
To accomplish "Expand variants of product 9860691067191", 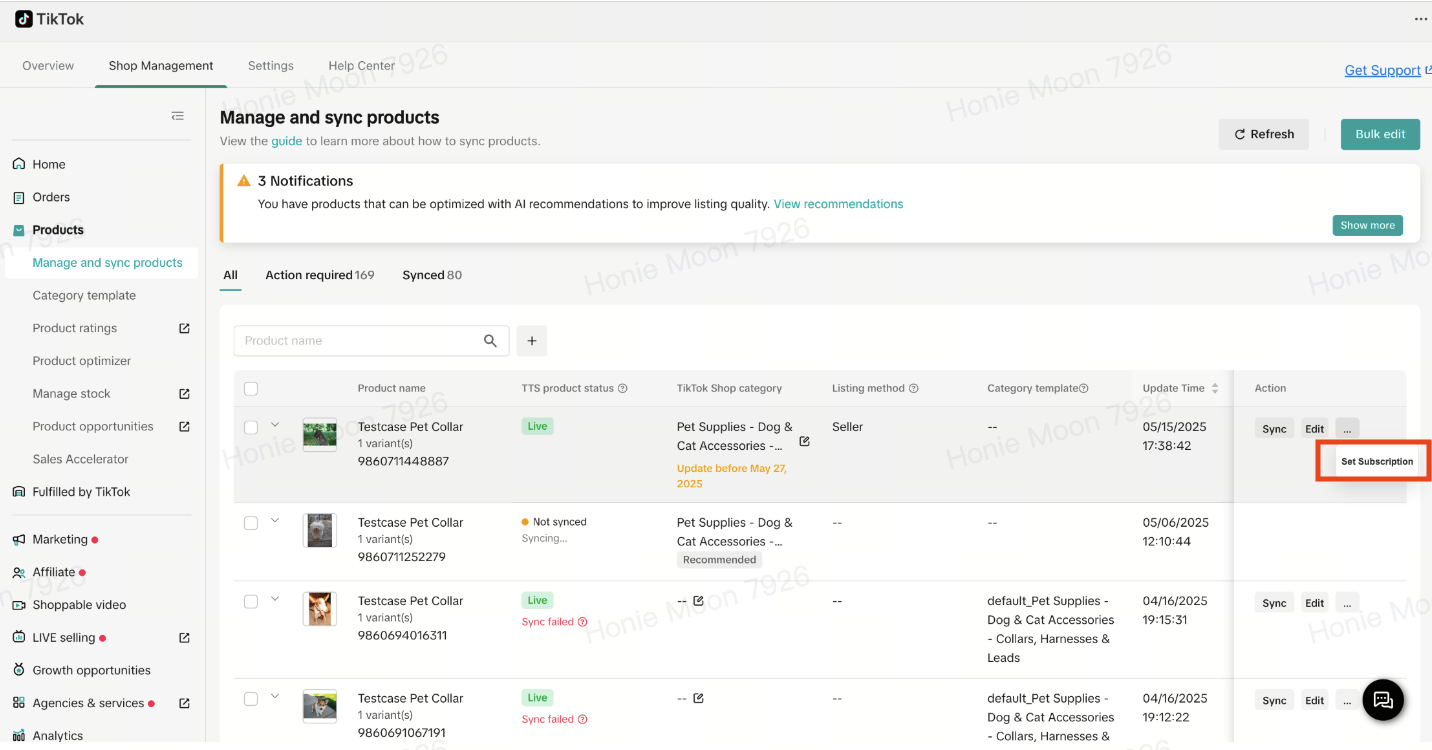I will point(275,696).
